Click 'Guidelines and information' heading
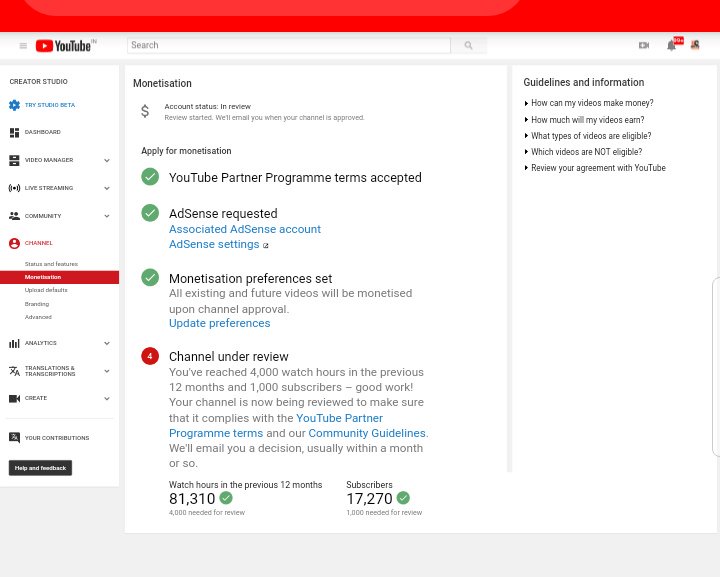Screen dimensions: 720x577 [x=584, y=83]
